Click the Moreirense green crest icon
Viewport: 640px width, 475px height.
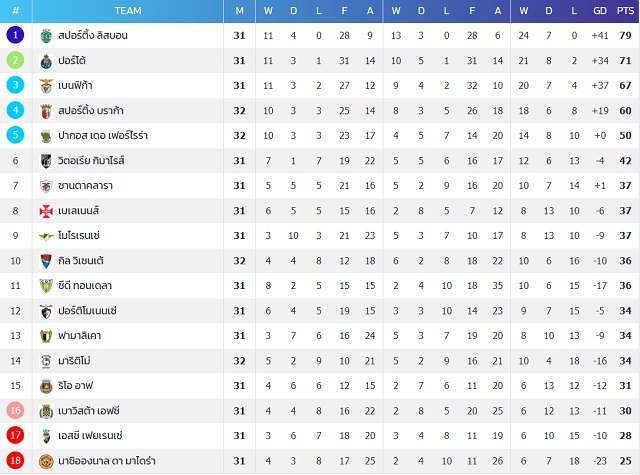(46, 236)
